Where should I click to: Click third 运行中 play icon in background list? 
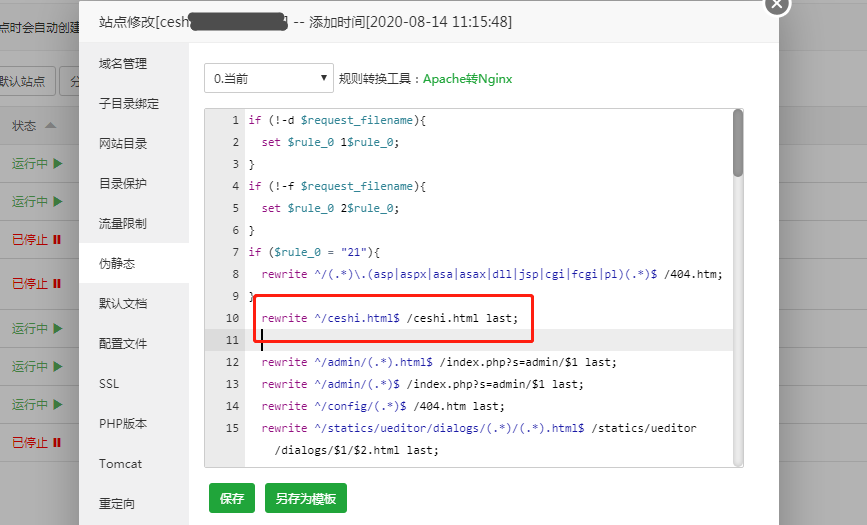(58, 329)
